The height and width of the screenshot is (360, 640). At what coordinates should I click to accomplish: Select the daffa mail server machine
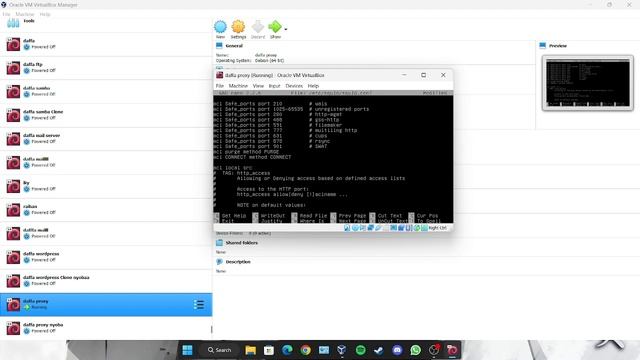(106, 139)
